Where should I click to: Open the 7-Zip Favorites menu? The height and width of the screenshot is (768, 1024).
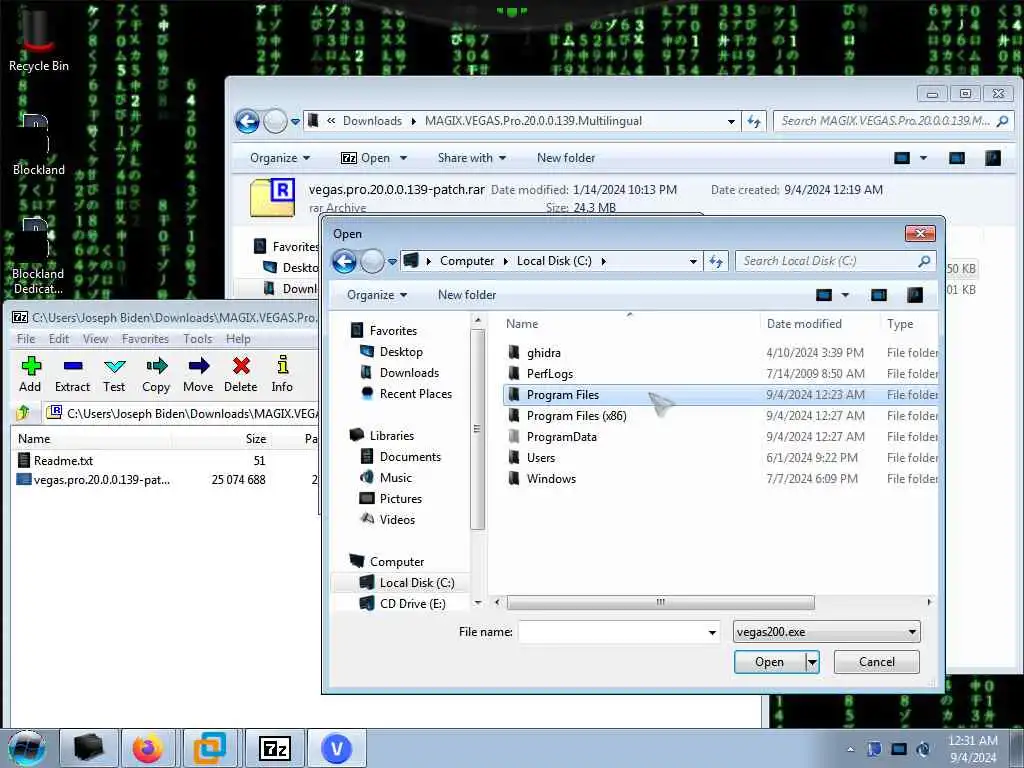tap(145, 338)
